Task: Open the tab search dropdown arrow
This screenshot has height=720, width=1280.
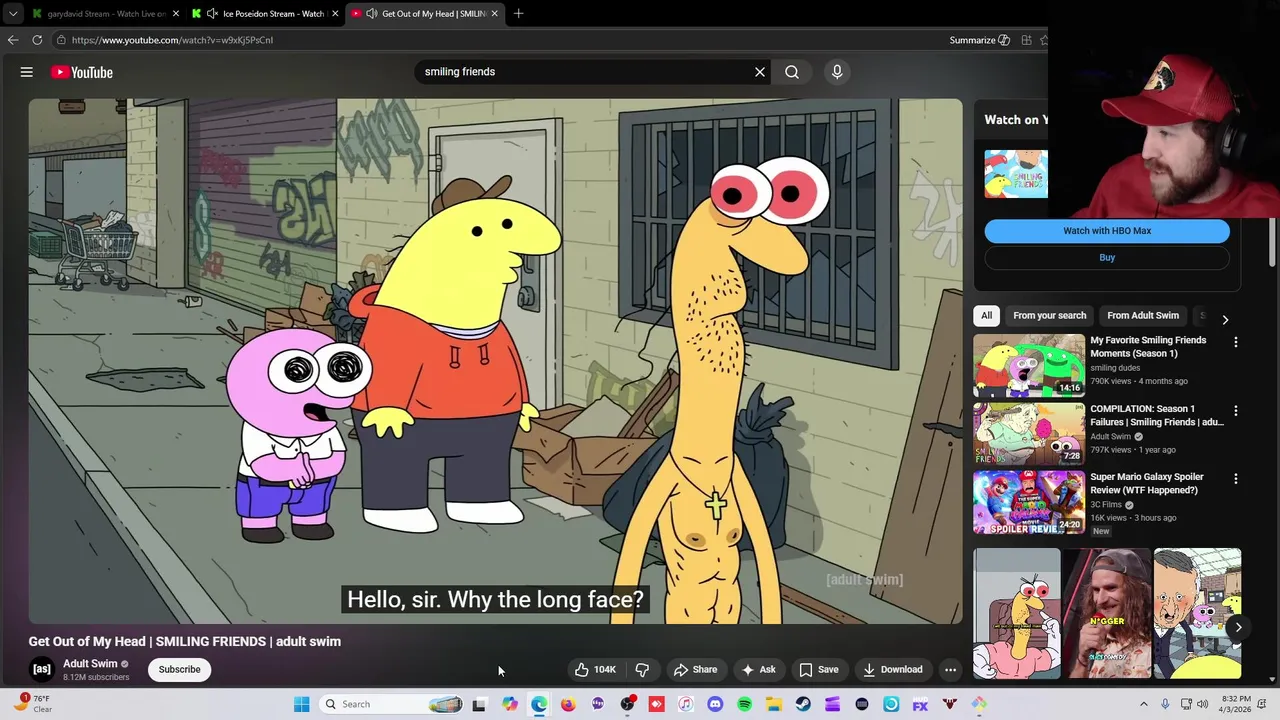Action: pyautogui.click(x=13, y=14)
